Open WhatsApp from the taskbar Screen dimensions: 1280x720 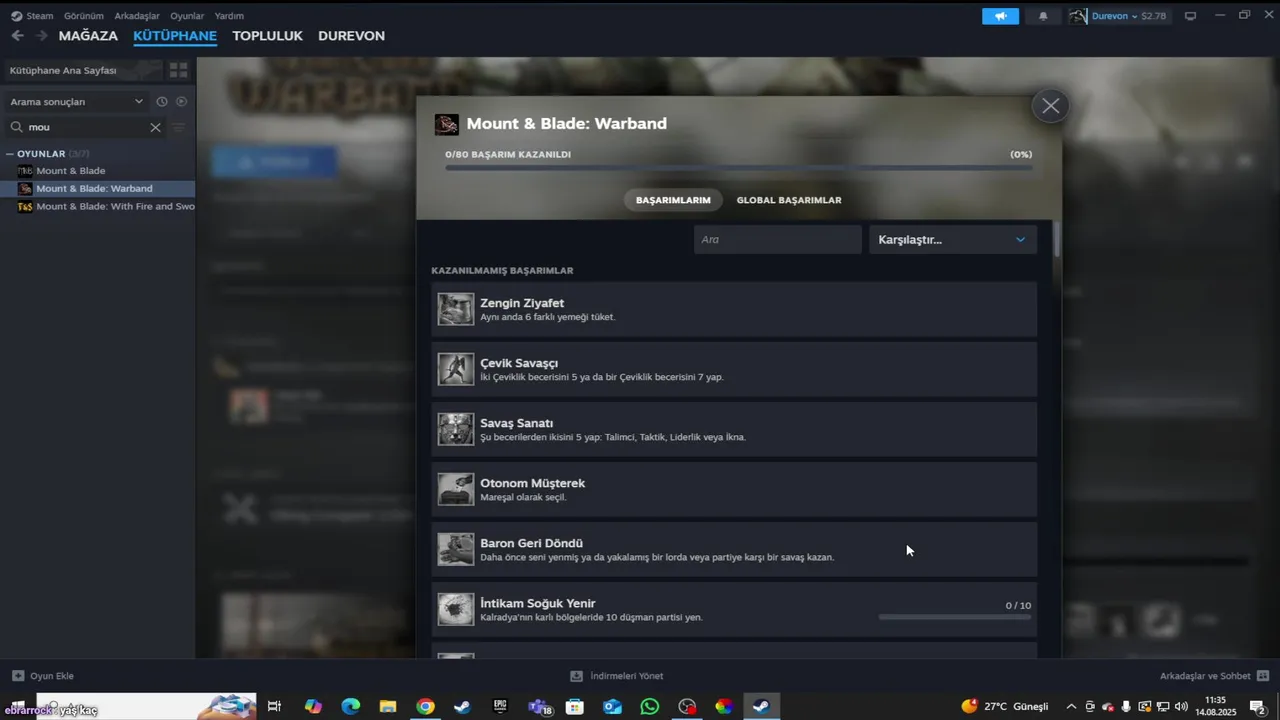point(650,706)
